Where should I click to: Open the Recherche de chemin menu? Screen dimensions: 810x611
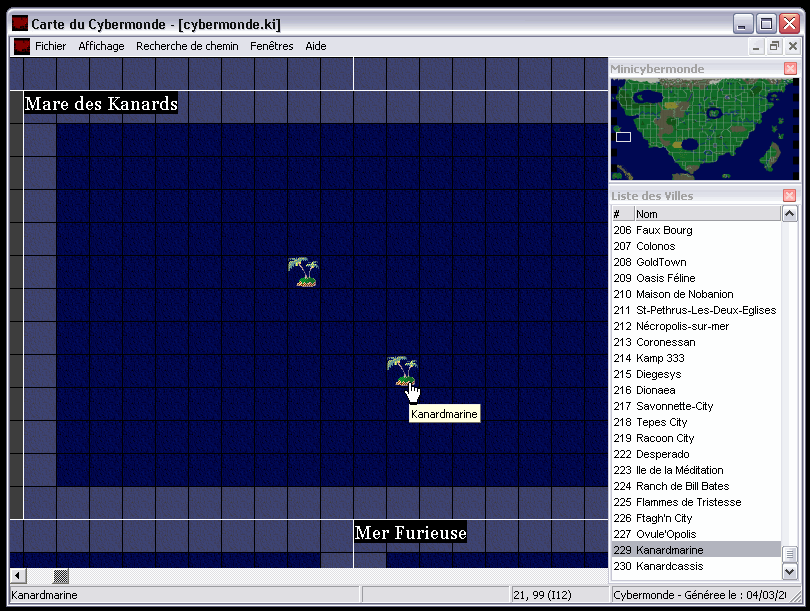coord(187,46)
